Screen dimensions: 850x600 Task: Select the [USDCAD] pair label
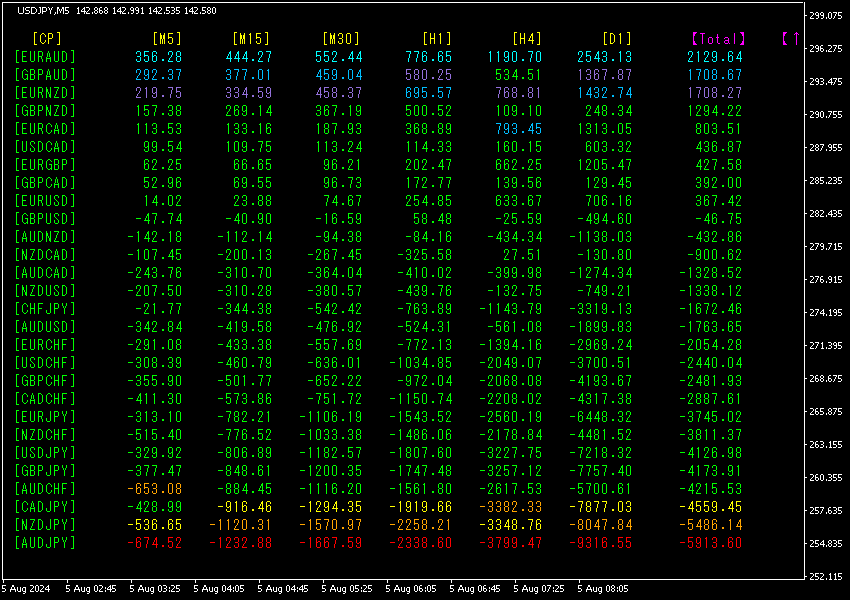point(45,146)
